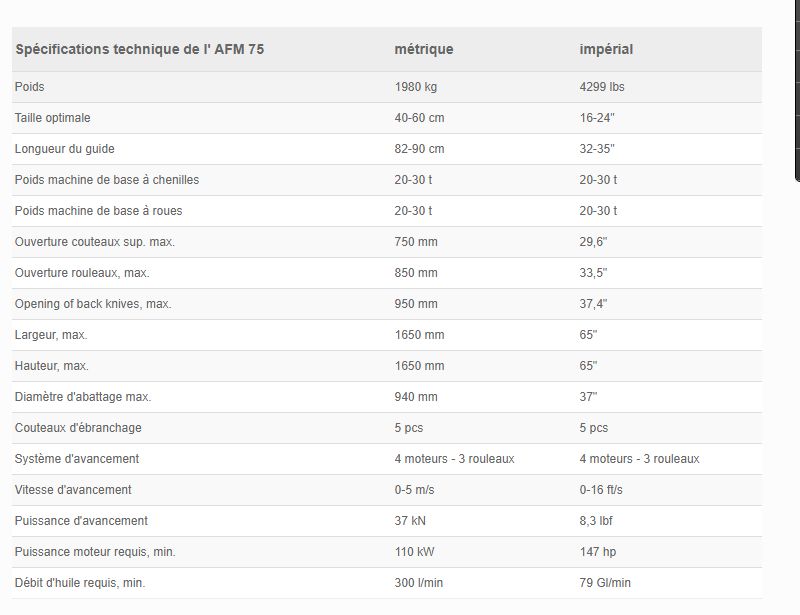
Task: Select the "Poids" row label
Action: click(x=30, y=87)
